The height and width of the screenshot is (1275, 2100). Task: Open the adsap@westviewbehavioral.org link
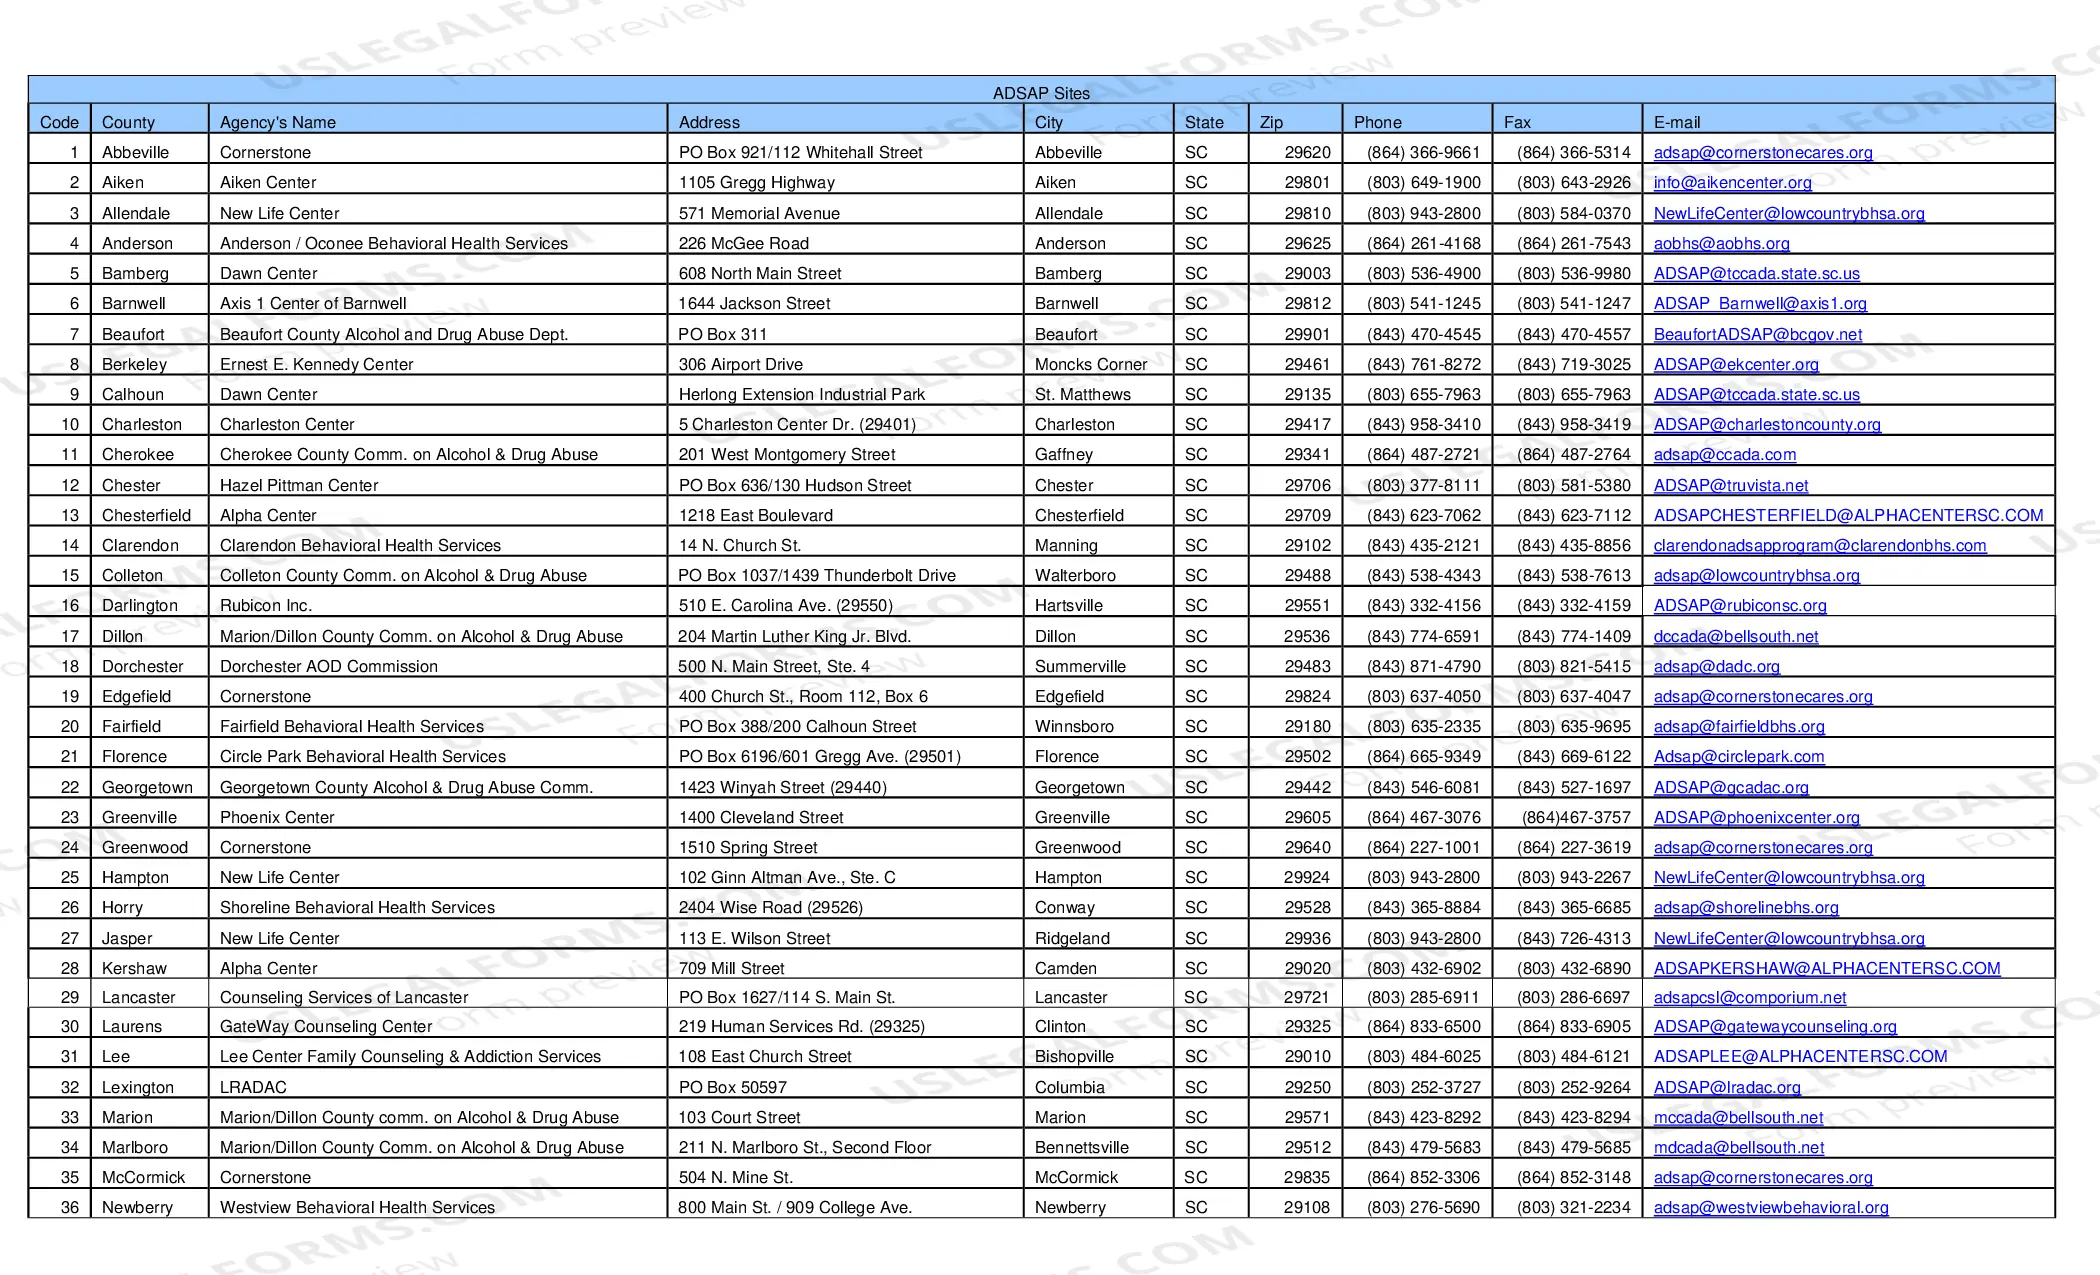click(1771, 1207)
